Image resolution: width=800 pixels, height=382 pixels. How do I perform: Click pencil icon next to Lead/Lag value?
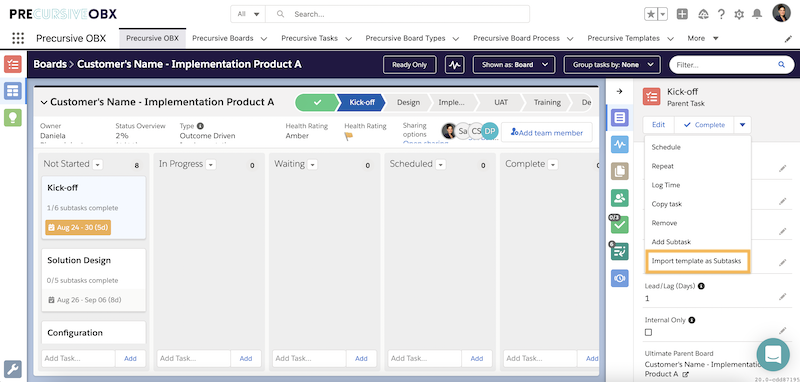click(783, 297)
